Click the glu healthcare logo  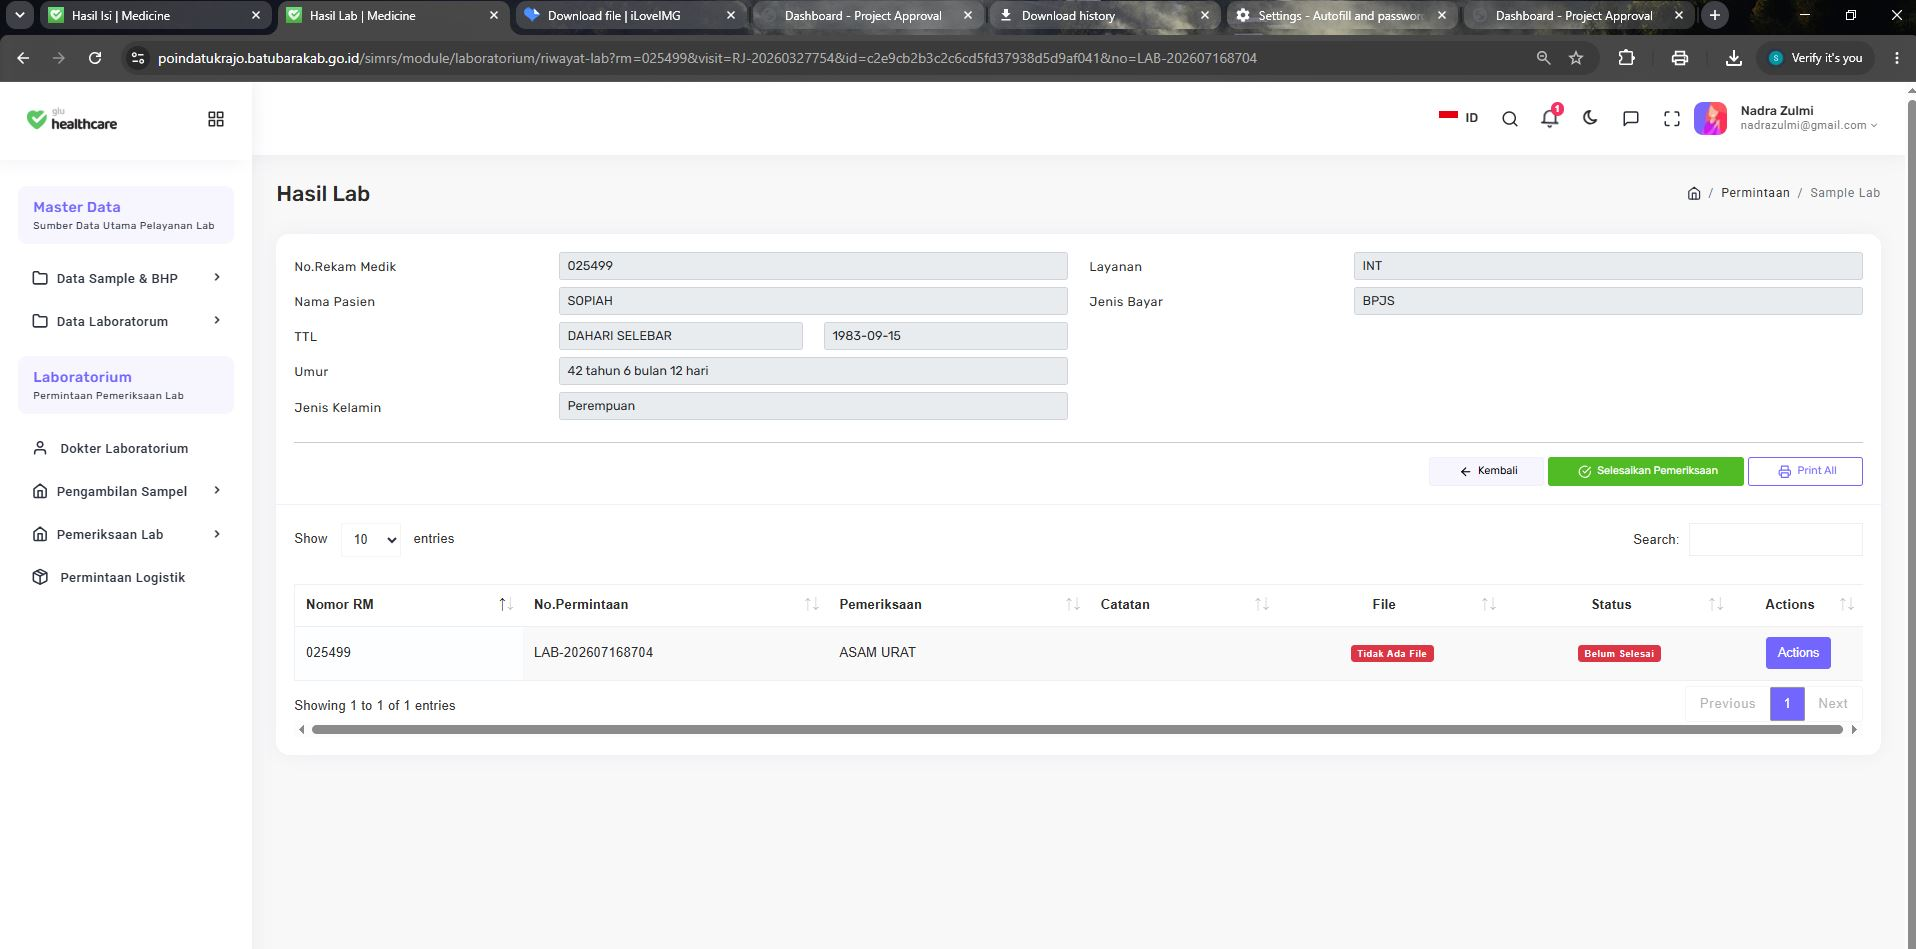pyautogui.click(x=72, y=119)
